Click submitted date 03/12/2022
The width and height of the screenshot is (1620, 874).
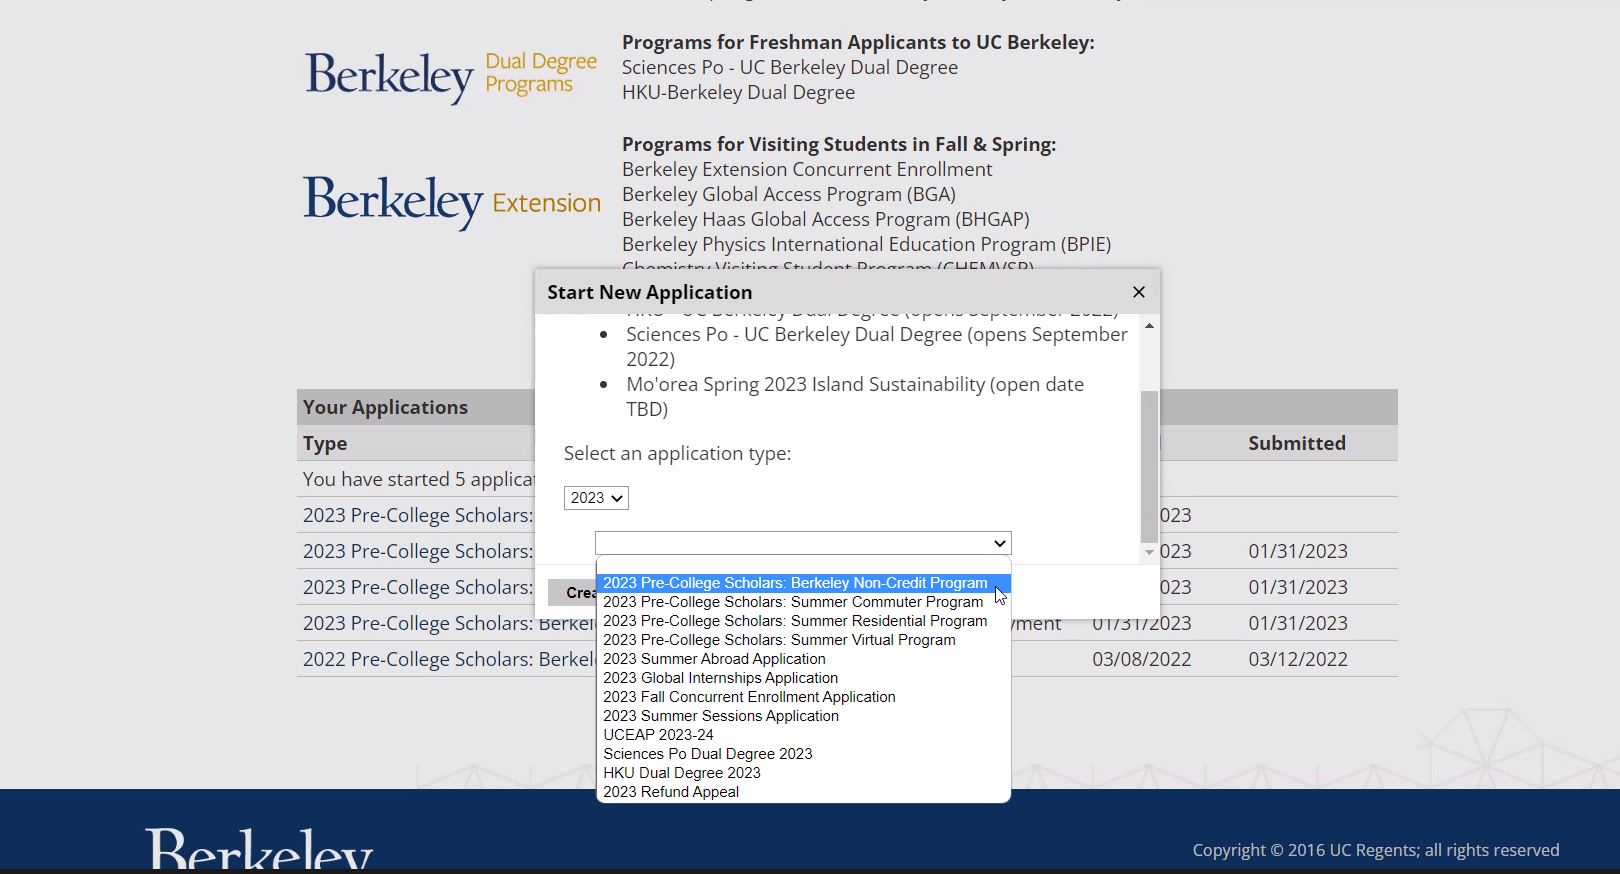click(x=1298, y=659)
